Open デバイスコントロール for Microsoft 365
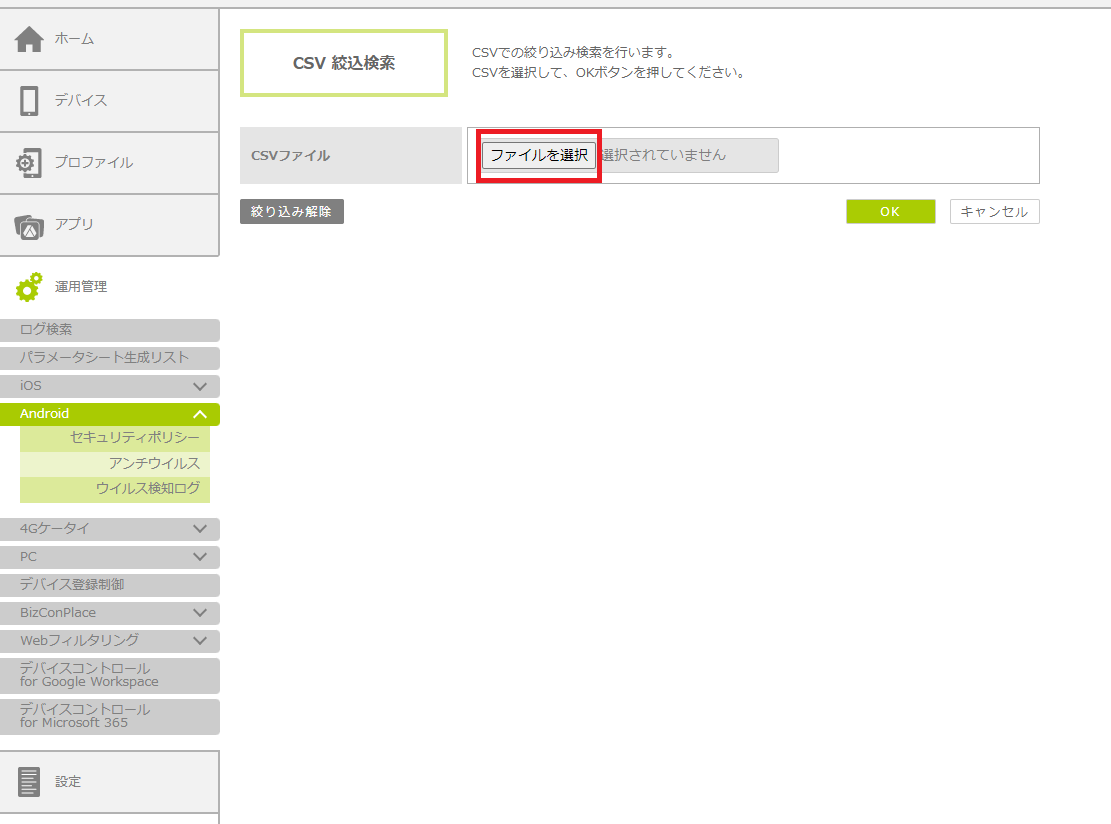This screenshot has height=824, width=1111. tap(109, 716)
